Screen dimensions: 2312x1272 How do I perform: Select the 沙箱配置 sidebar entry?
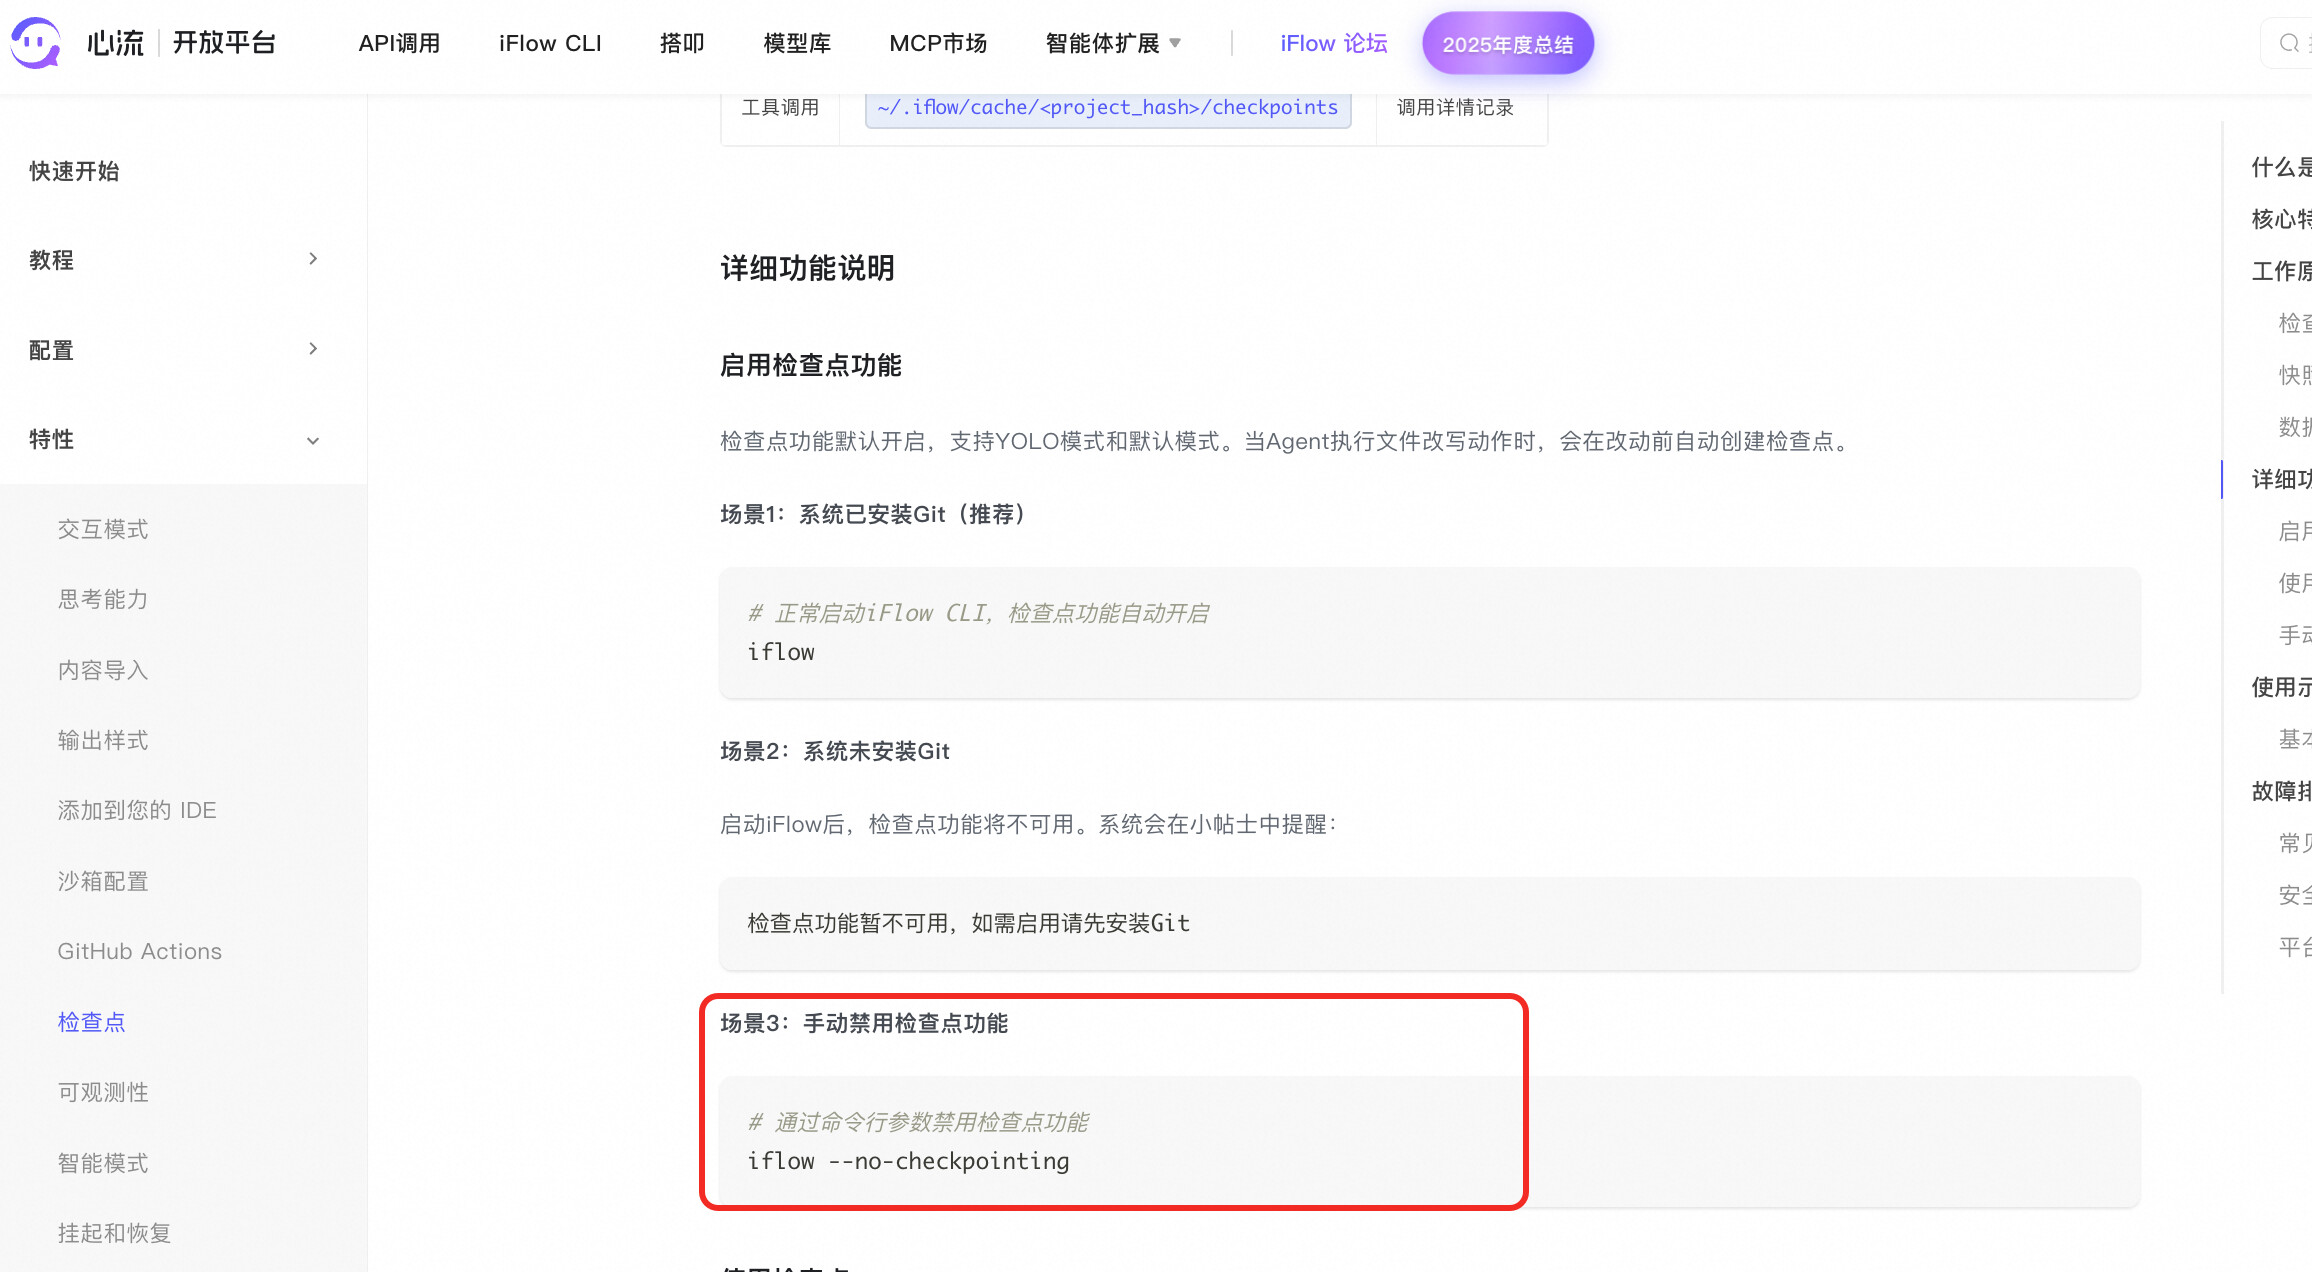tap(103, 881)
